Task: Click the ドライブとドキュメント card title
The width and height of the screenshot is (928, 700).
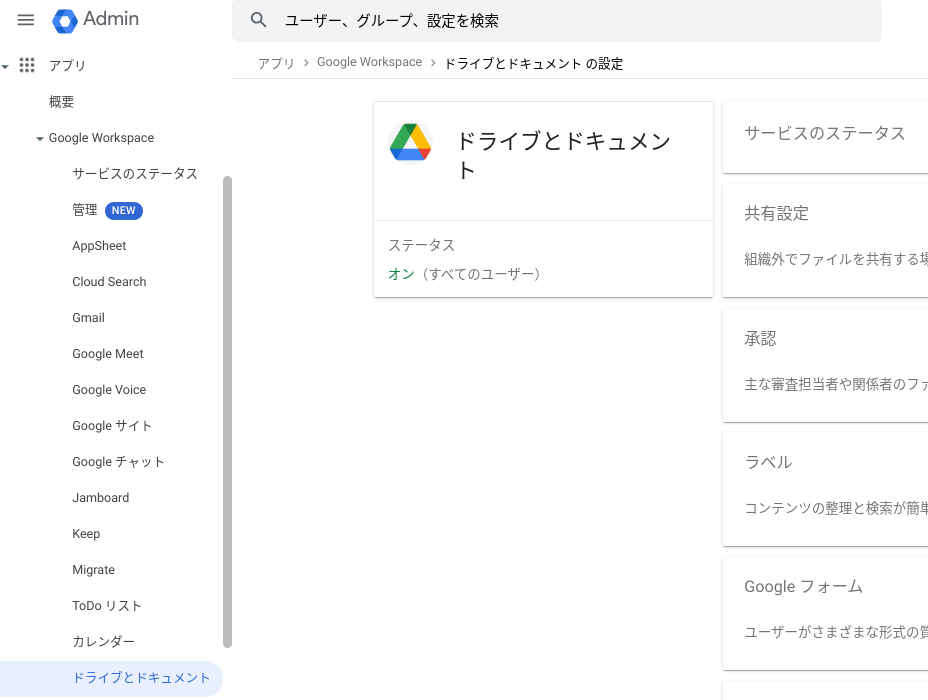Action: [x=563, y=155]
